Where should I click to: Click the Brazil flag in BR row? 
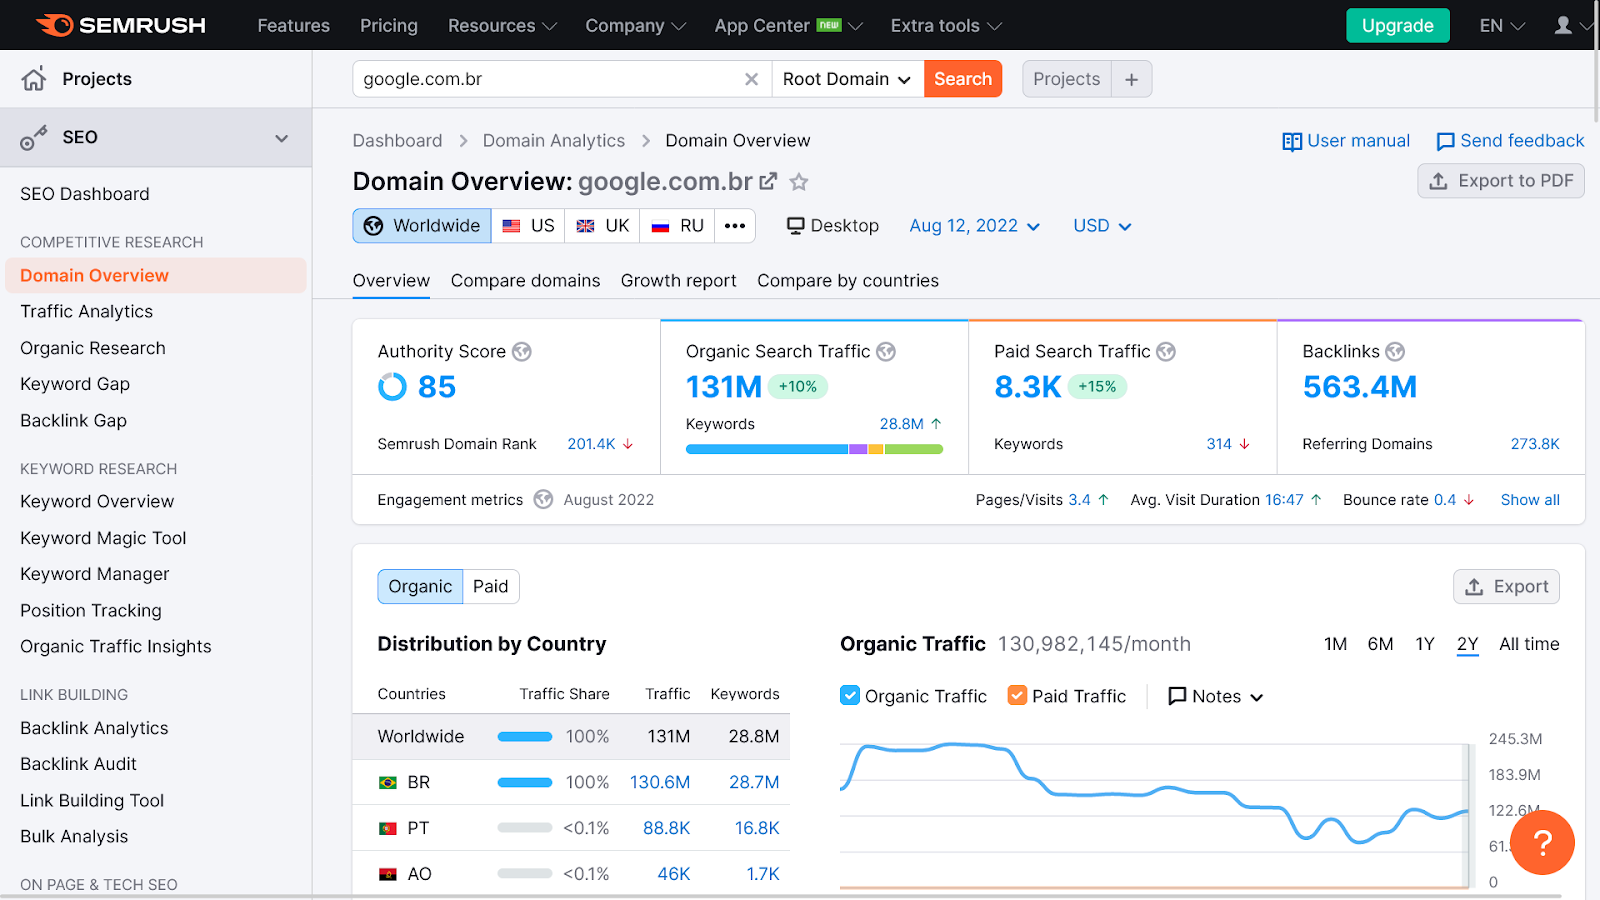click(387, 783)
